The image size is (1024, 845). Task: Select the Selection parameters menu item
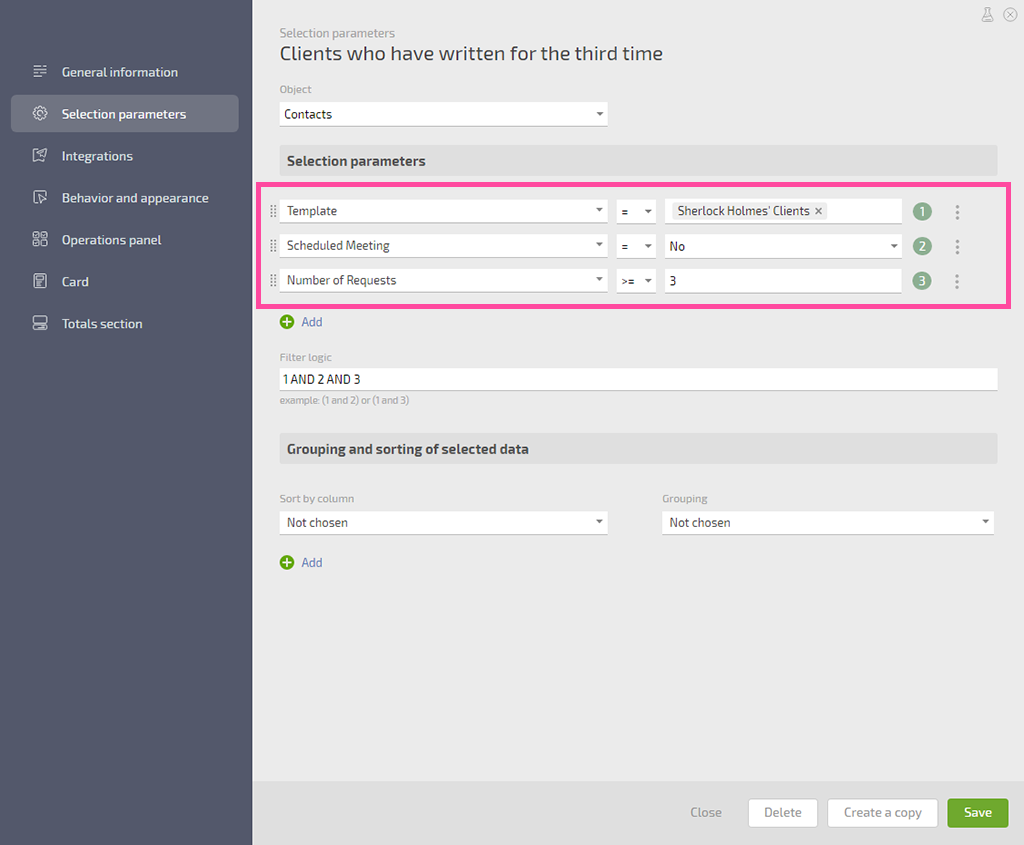(125, 114)
